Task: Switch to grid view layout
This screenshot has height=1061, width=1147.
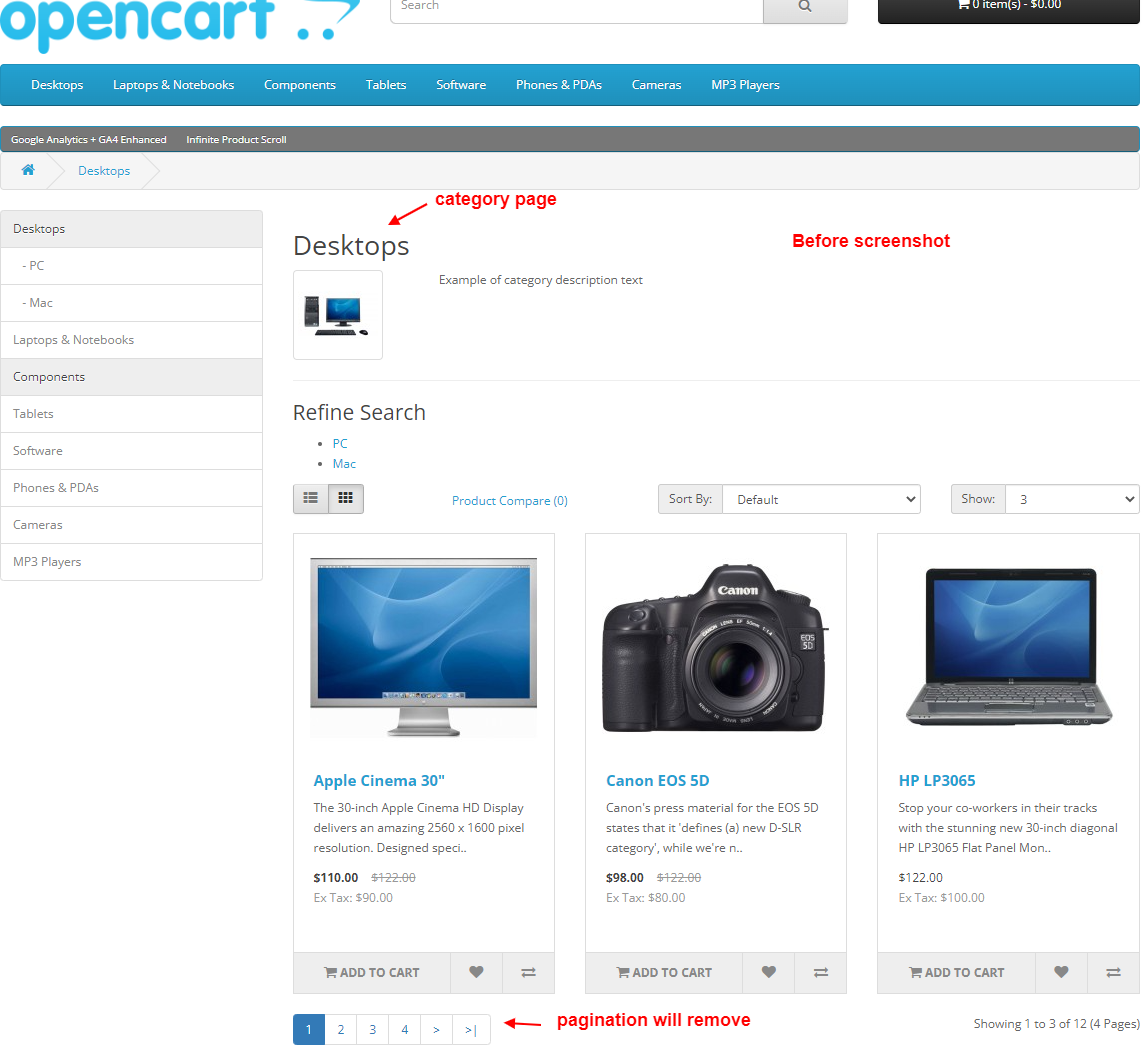Action: tap(346, 498)
